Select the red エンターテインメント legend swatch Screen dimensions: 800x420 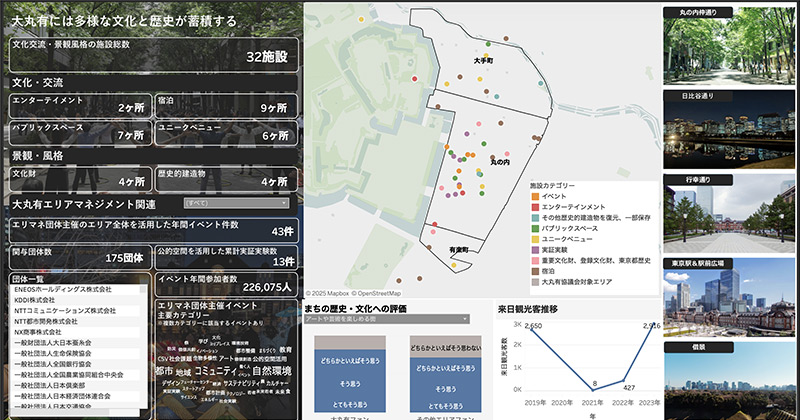point(535,206)
